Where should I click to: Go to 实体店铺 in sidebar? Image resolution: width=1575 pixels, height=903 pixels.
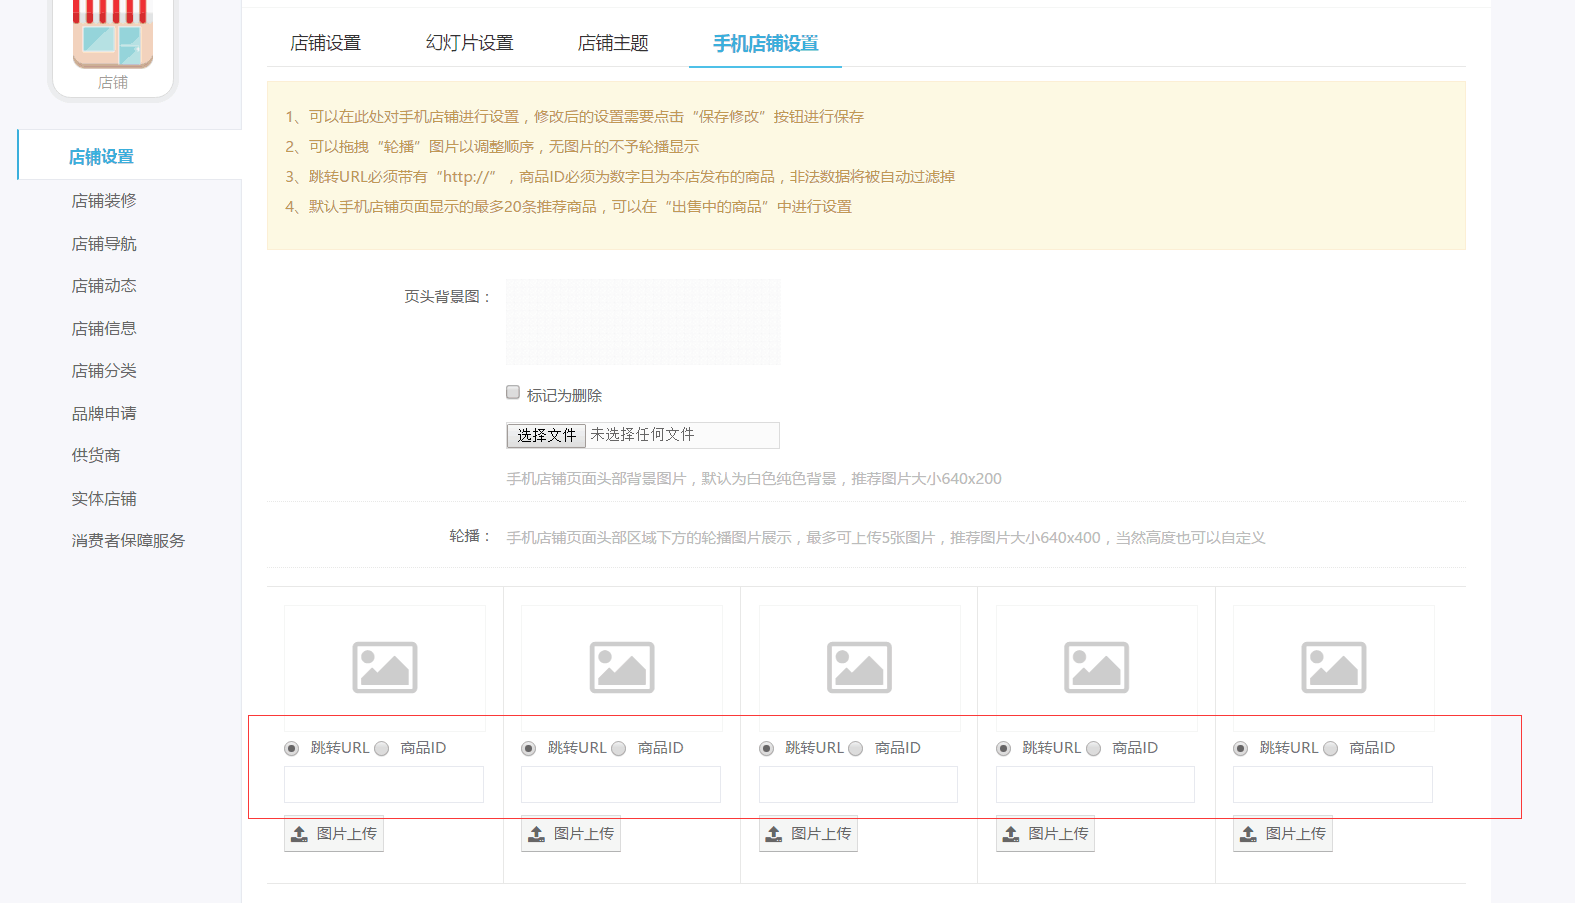(104, 498)
